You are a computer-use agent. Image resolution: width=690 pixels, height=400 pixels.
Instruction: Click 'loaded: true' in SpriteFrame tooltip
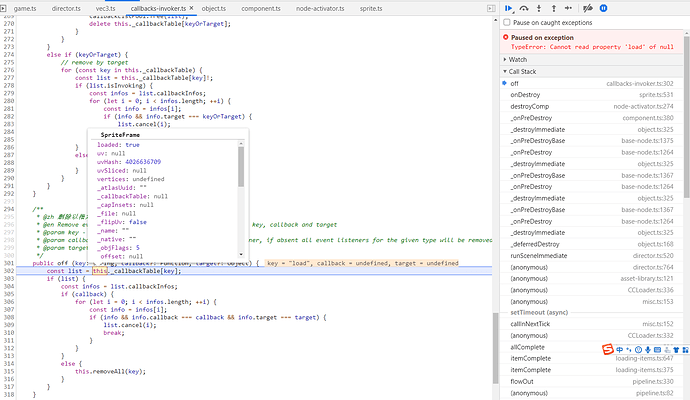point(118,145)
